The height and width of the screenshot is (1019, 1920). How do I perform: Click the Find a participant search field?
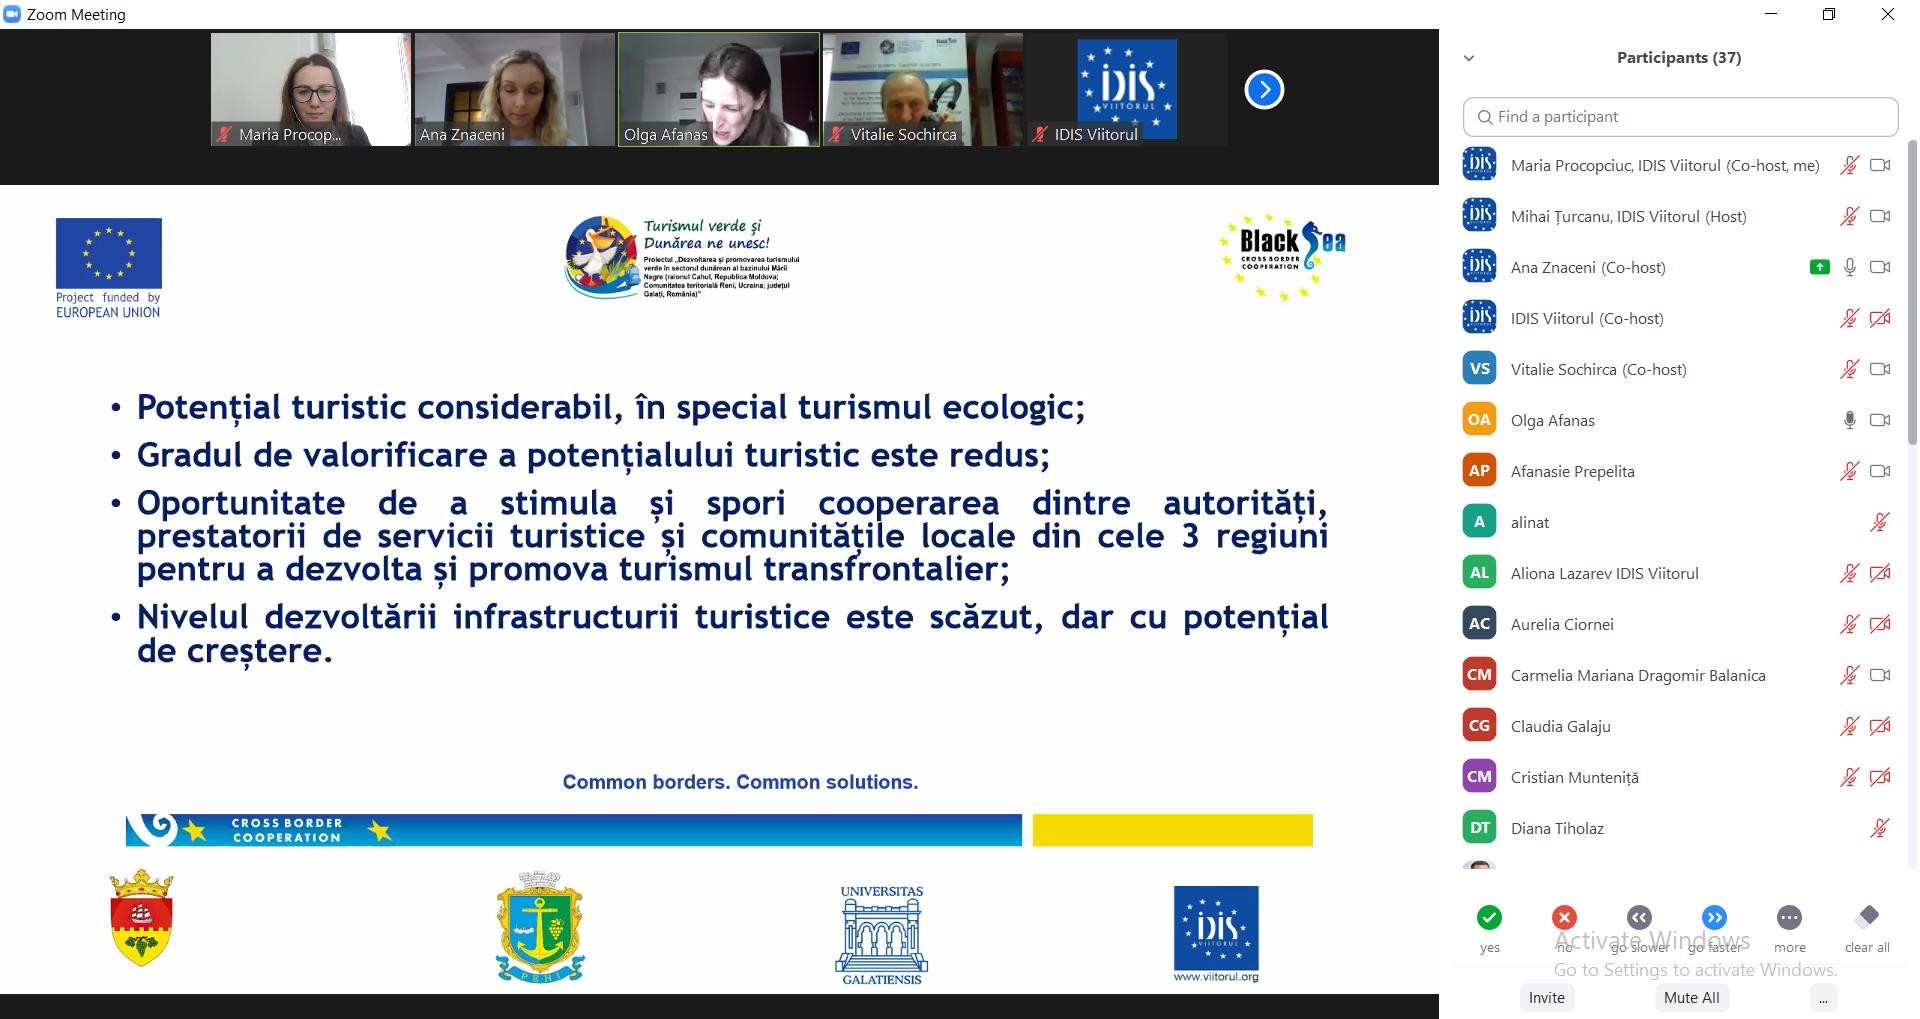(x=1680, y=117)
